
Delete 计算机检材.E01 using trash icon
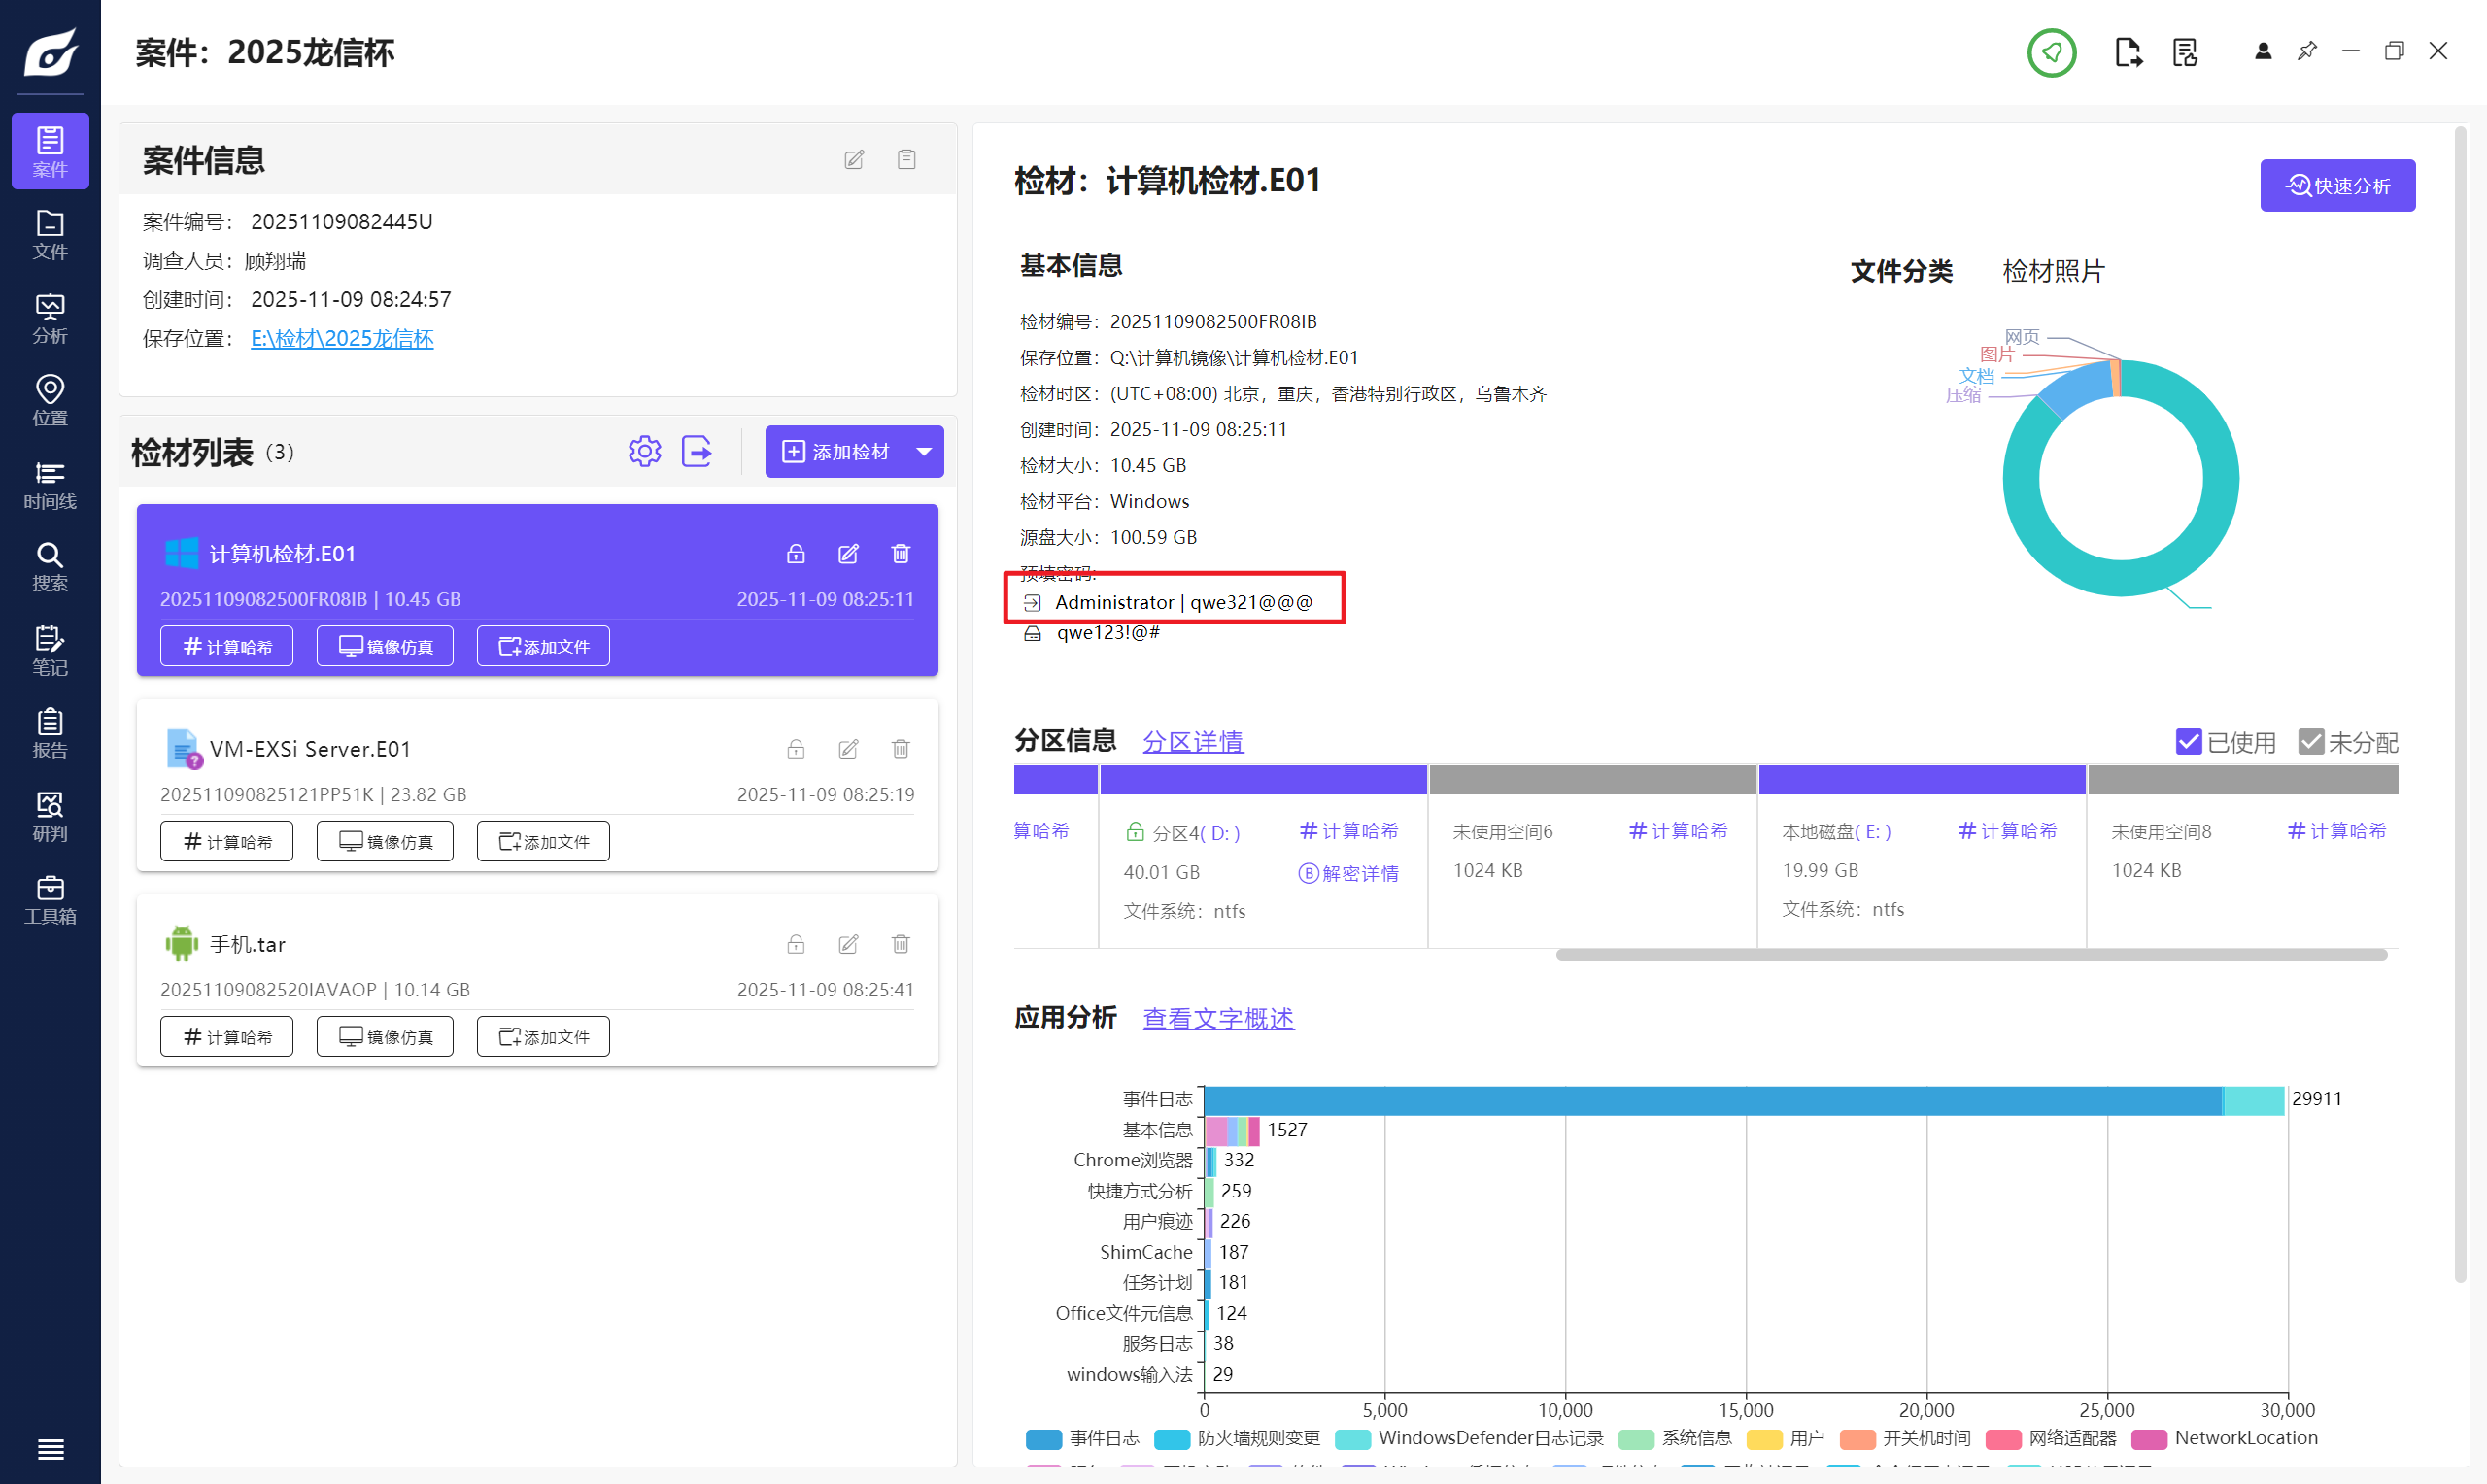tap(900, 554)
